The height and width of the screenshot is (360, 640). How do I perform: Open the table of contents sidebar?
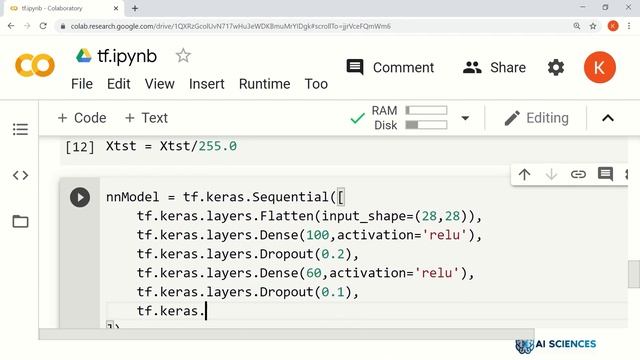click(20, 129)
